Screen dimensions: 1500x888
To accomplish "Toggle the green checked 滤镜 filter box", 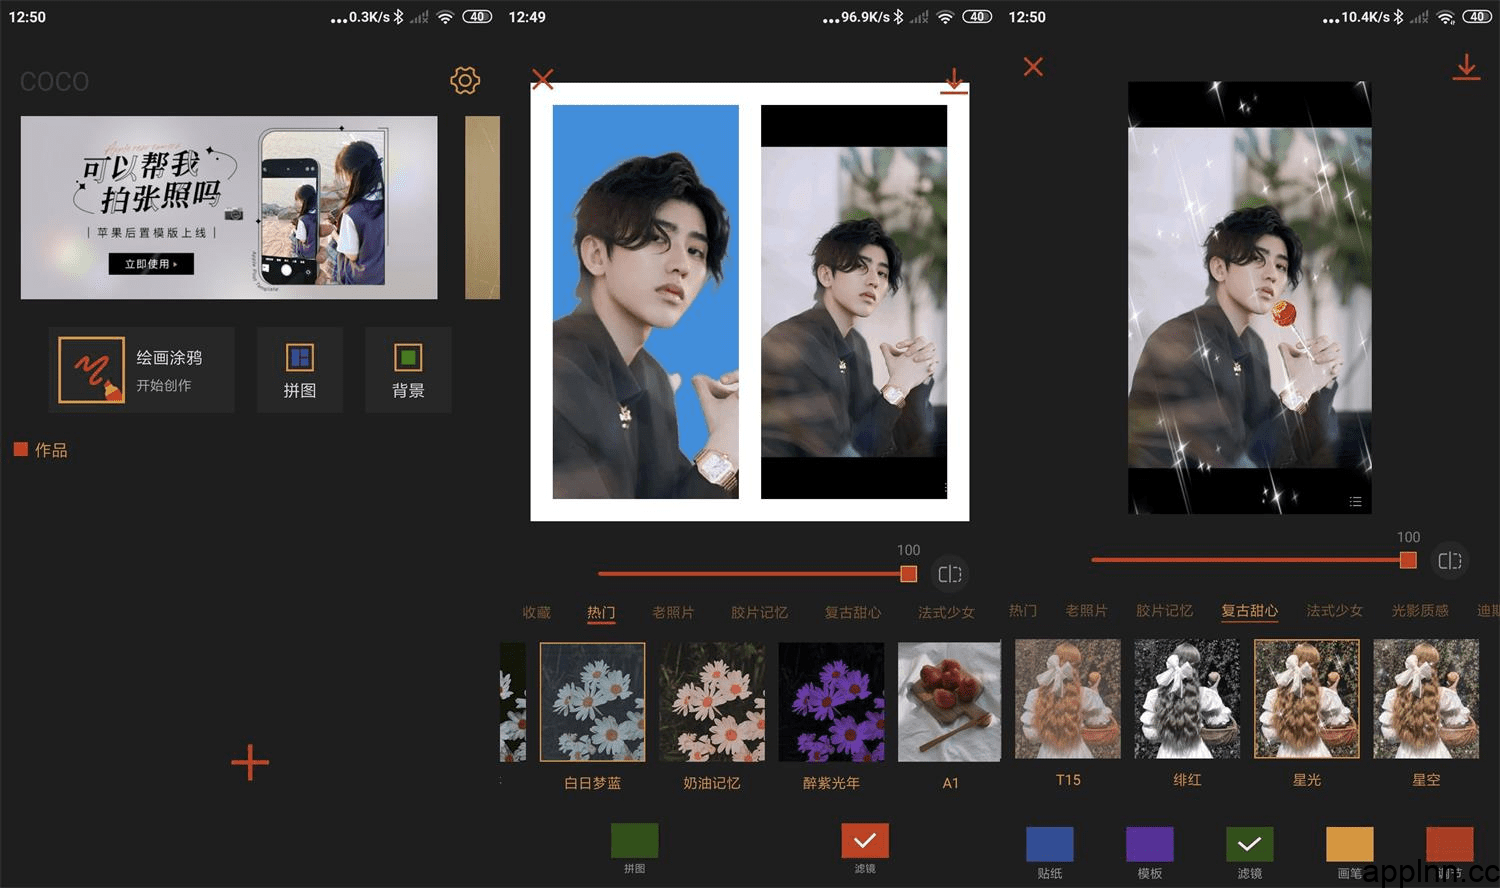I will click(x=1249, y=845).
